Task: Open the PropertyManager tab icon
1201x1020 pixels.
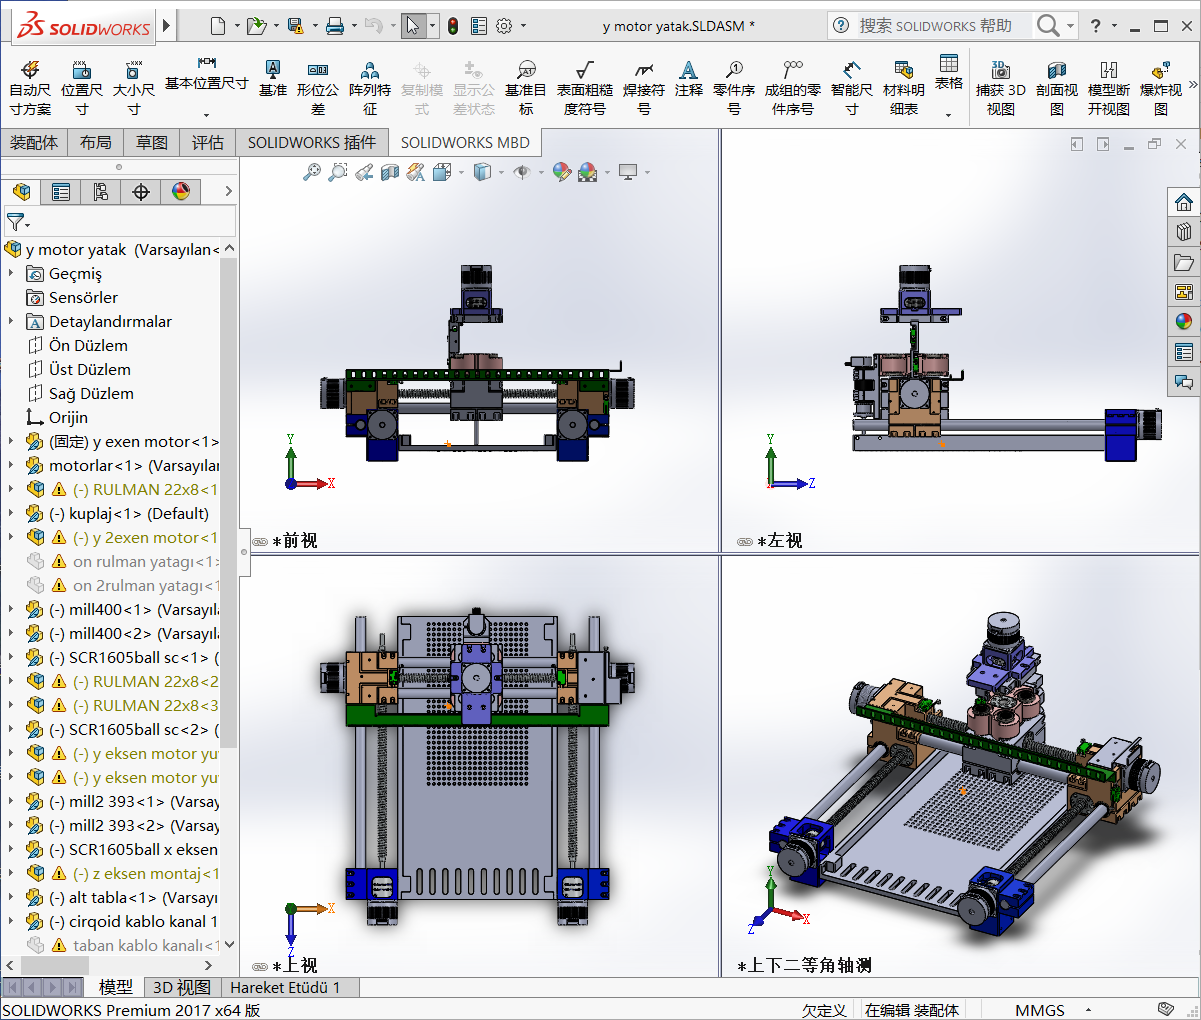Action: point(61,192)
